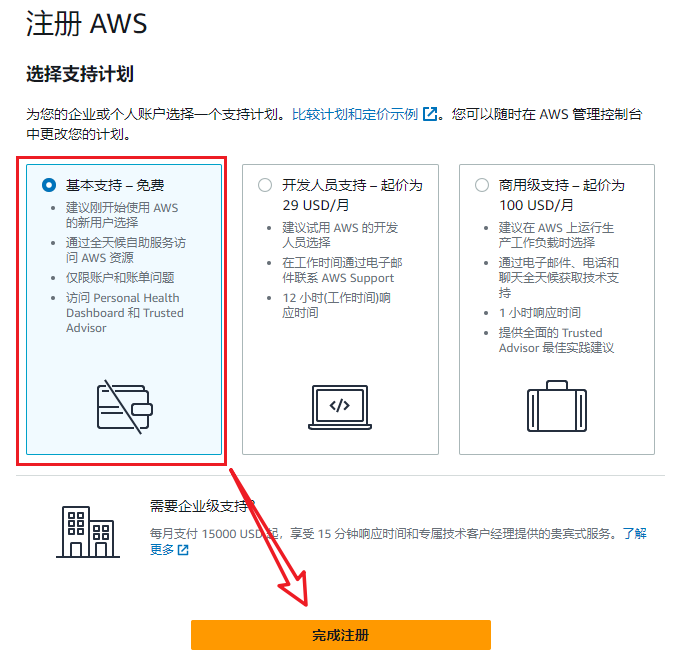Click the 仅限账户和账单问题 bullet text
Screen dimensions: 686x652
tap(120, 277)
